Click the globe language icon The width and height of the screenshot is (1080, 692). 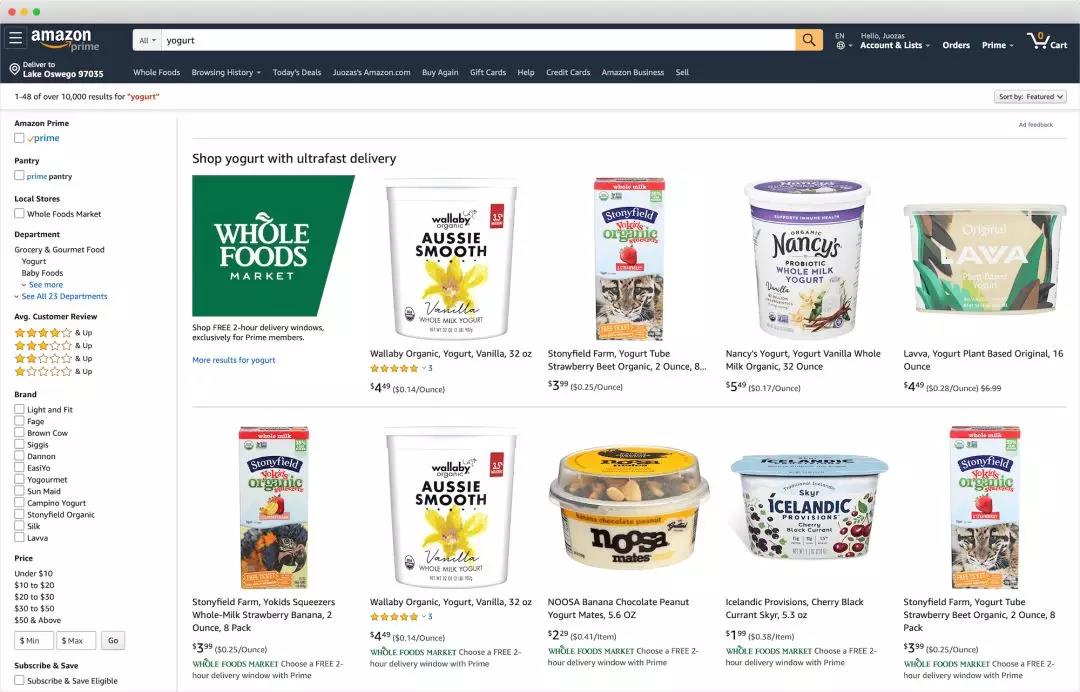click(840, 45)
